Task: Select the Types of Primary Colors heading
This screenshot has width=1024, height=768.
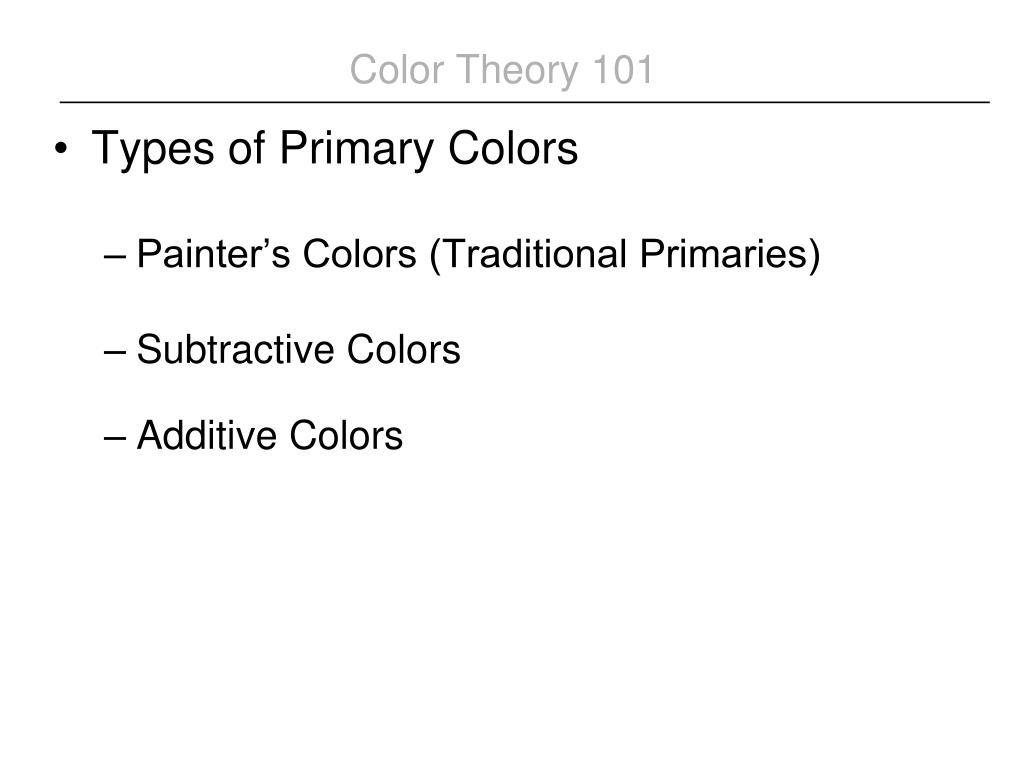Action: (335, 149)
